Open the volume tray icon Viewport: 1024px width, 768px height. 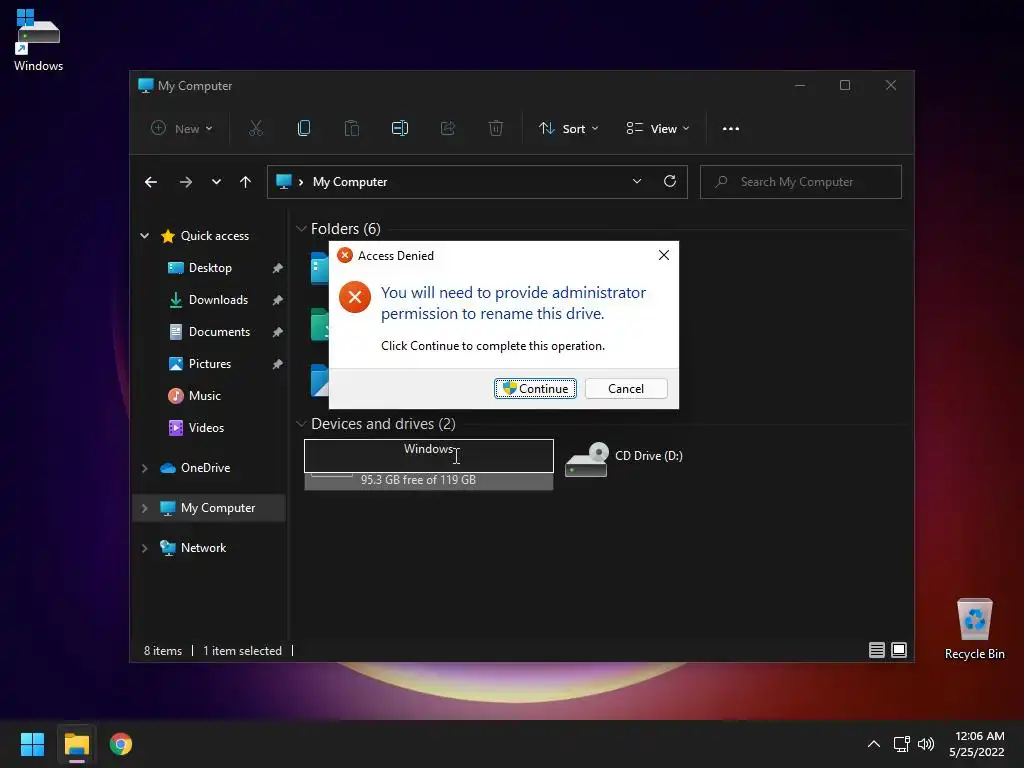click(926, 744)
